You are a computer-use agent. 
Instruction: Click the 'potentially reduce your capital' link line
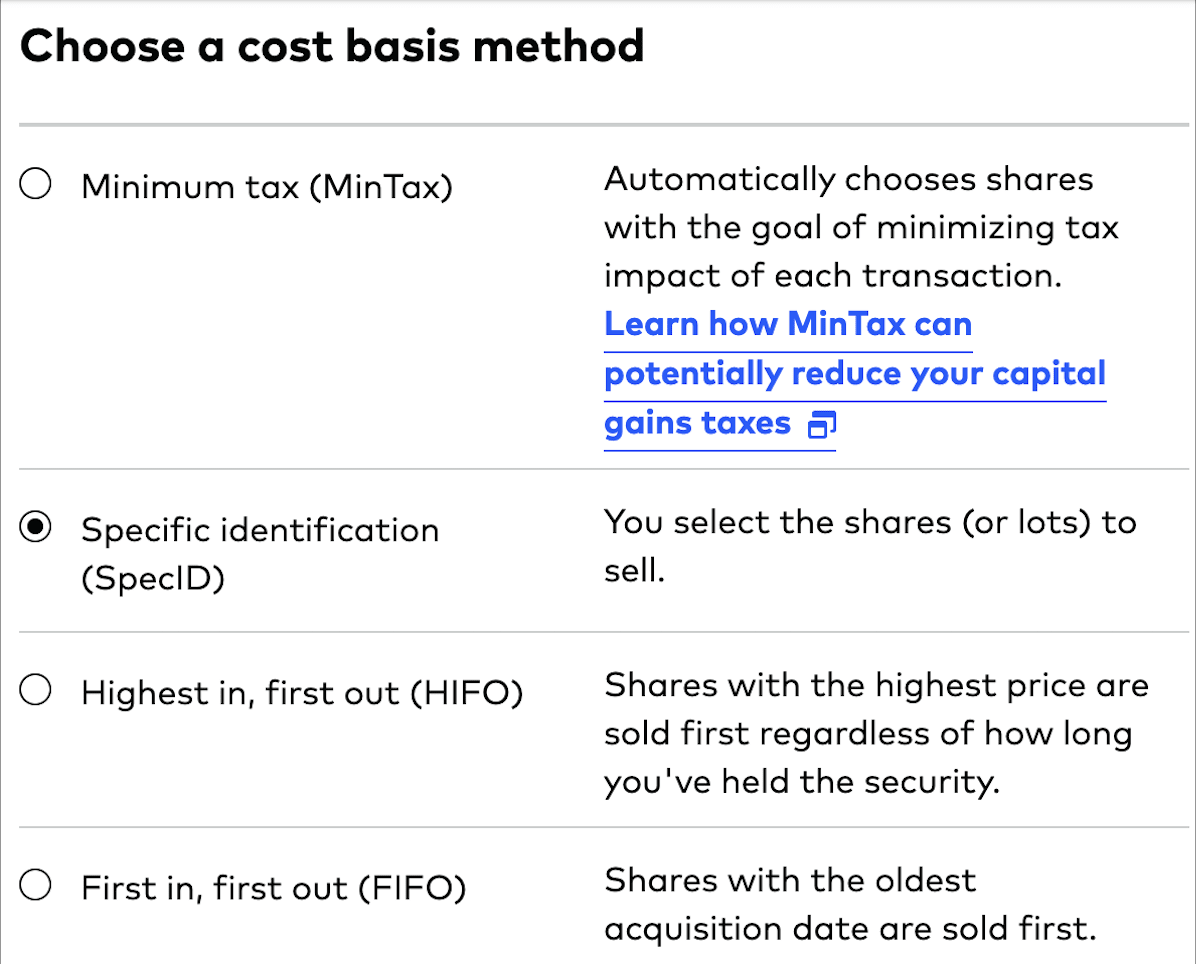(855, 373)
